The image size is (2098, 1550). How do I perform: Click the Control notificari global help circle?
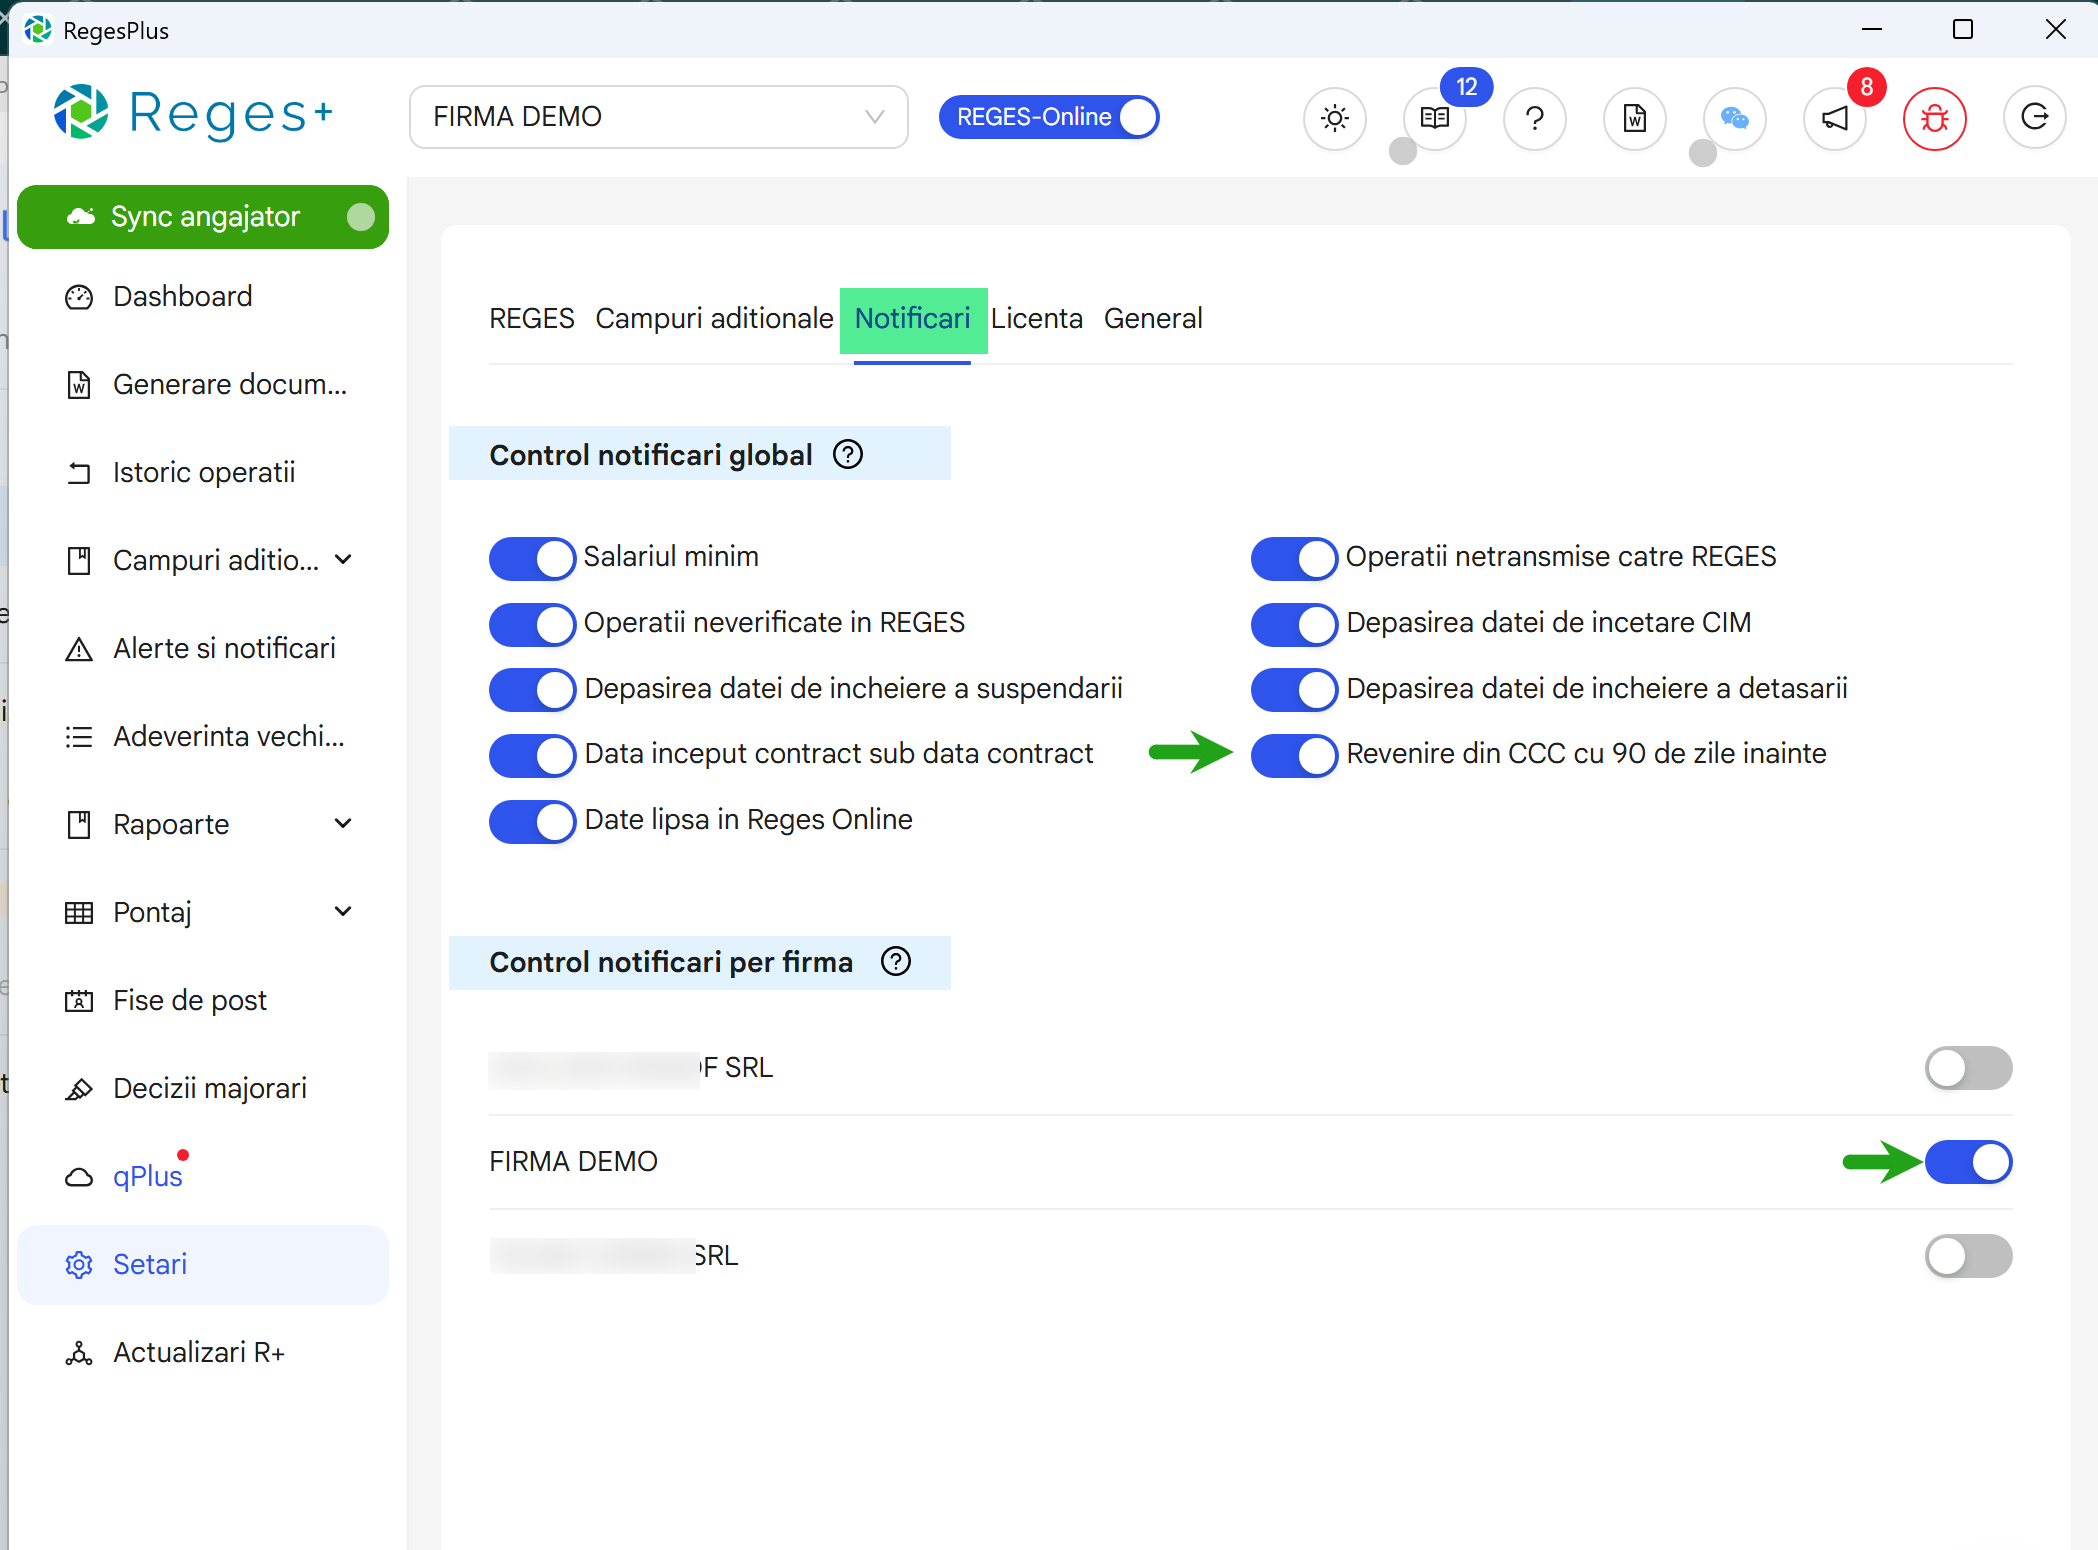[x=847, y=454]
